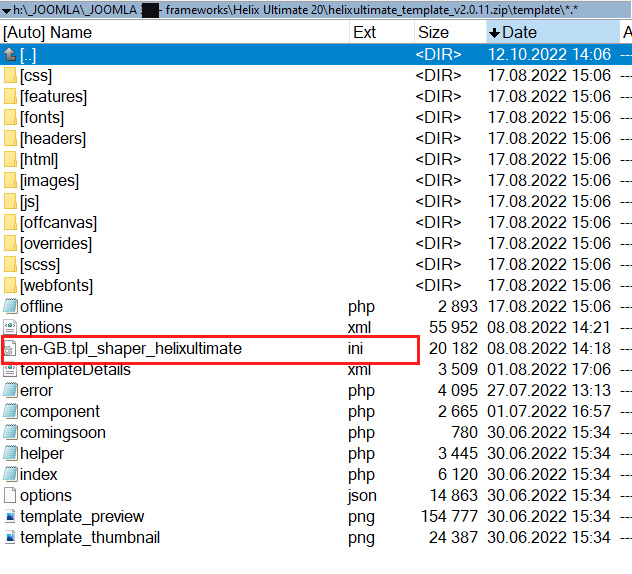Select the template_thumbnail file name
Screen dimensions: 632x574
pyautogui.click(x=90, y=537)
